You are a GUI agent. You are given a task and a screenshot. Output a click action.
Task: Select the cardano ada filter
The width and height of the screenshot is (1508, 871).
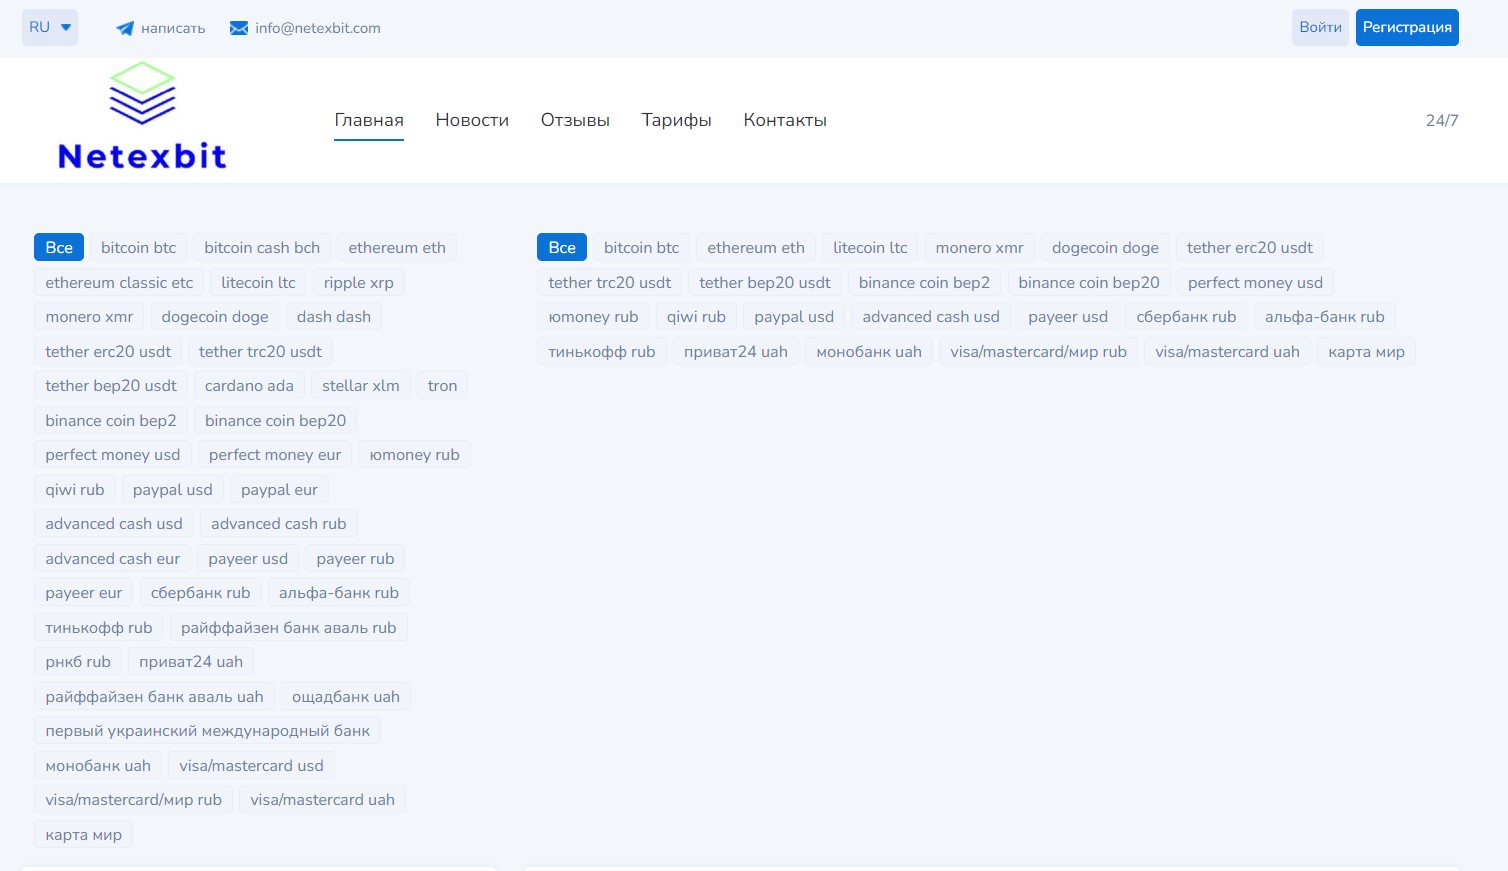[x=249, y=386]
